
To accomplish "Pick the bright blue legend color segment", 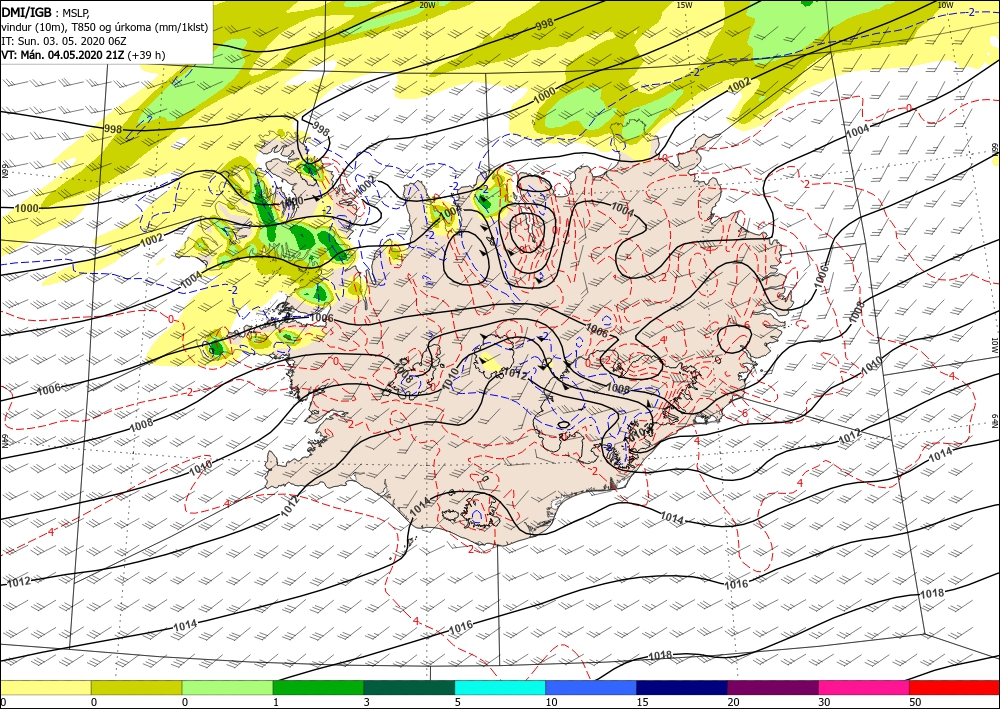I will [x=591, y=688].
